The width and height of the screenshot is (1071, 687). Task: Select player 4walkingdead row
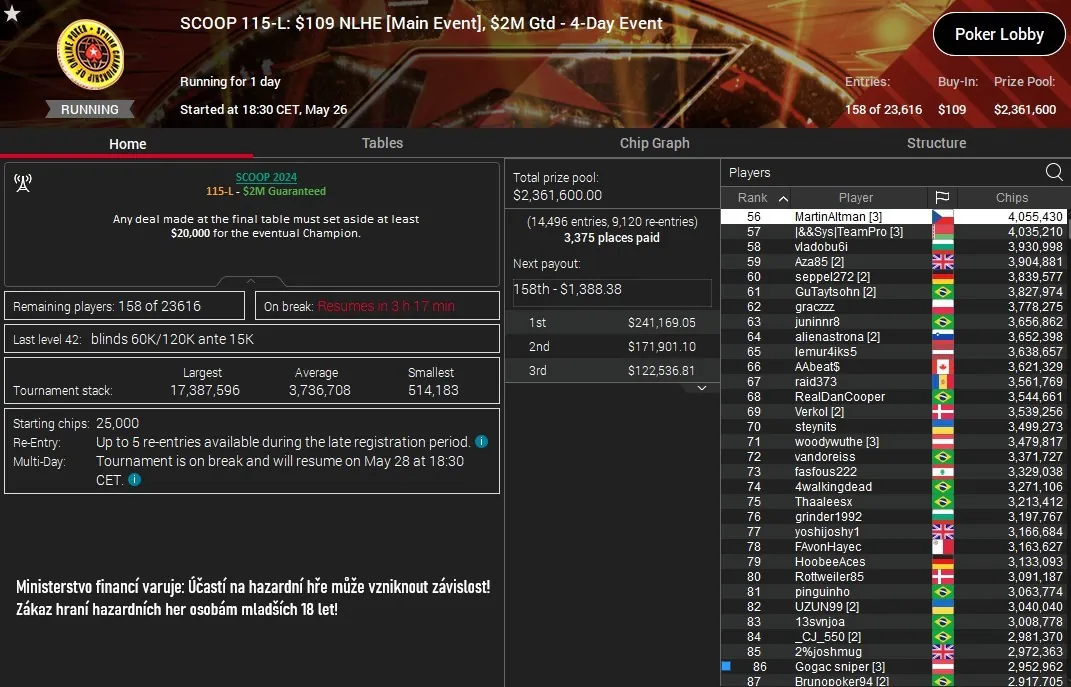point(893,487)
